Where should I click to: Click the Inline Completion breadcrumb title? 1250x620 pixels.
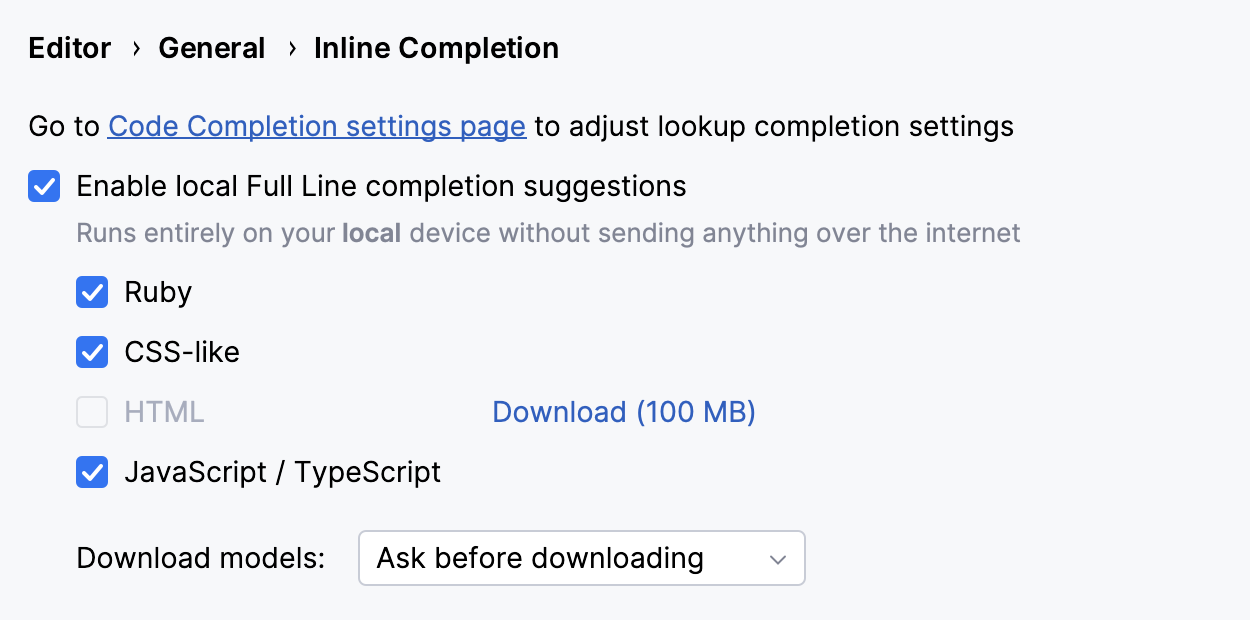pyautogui.click(x=436, y=47)
